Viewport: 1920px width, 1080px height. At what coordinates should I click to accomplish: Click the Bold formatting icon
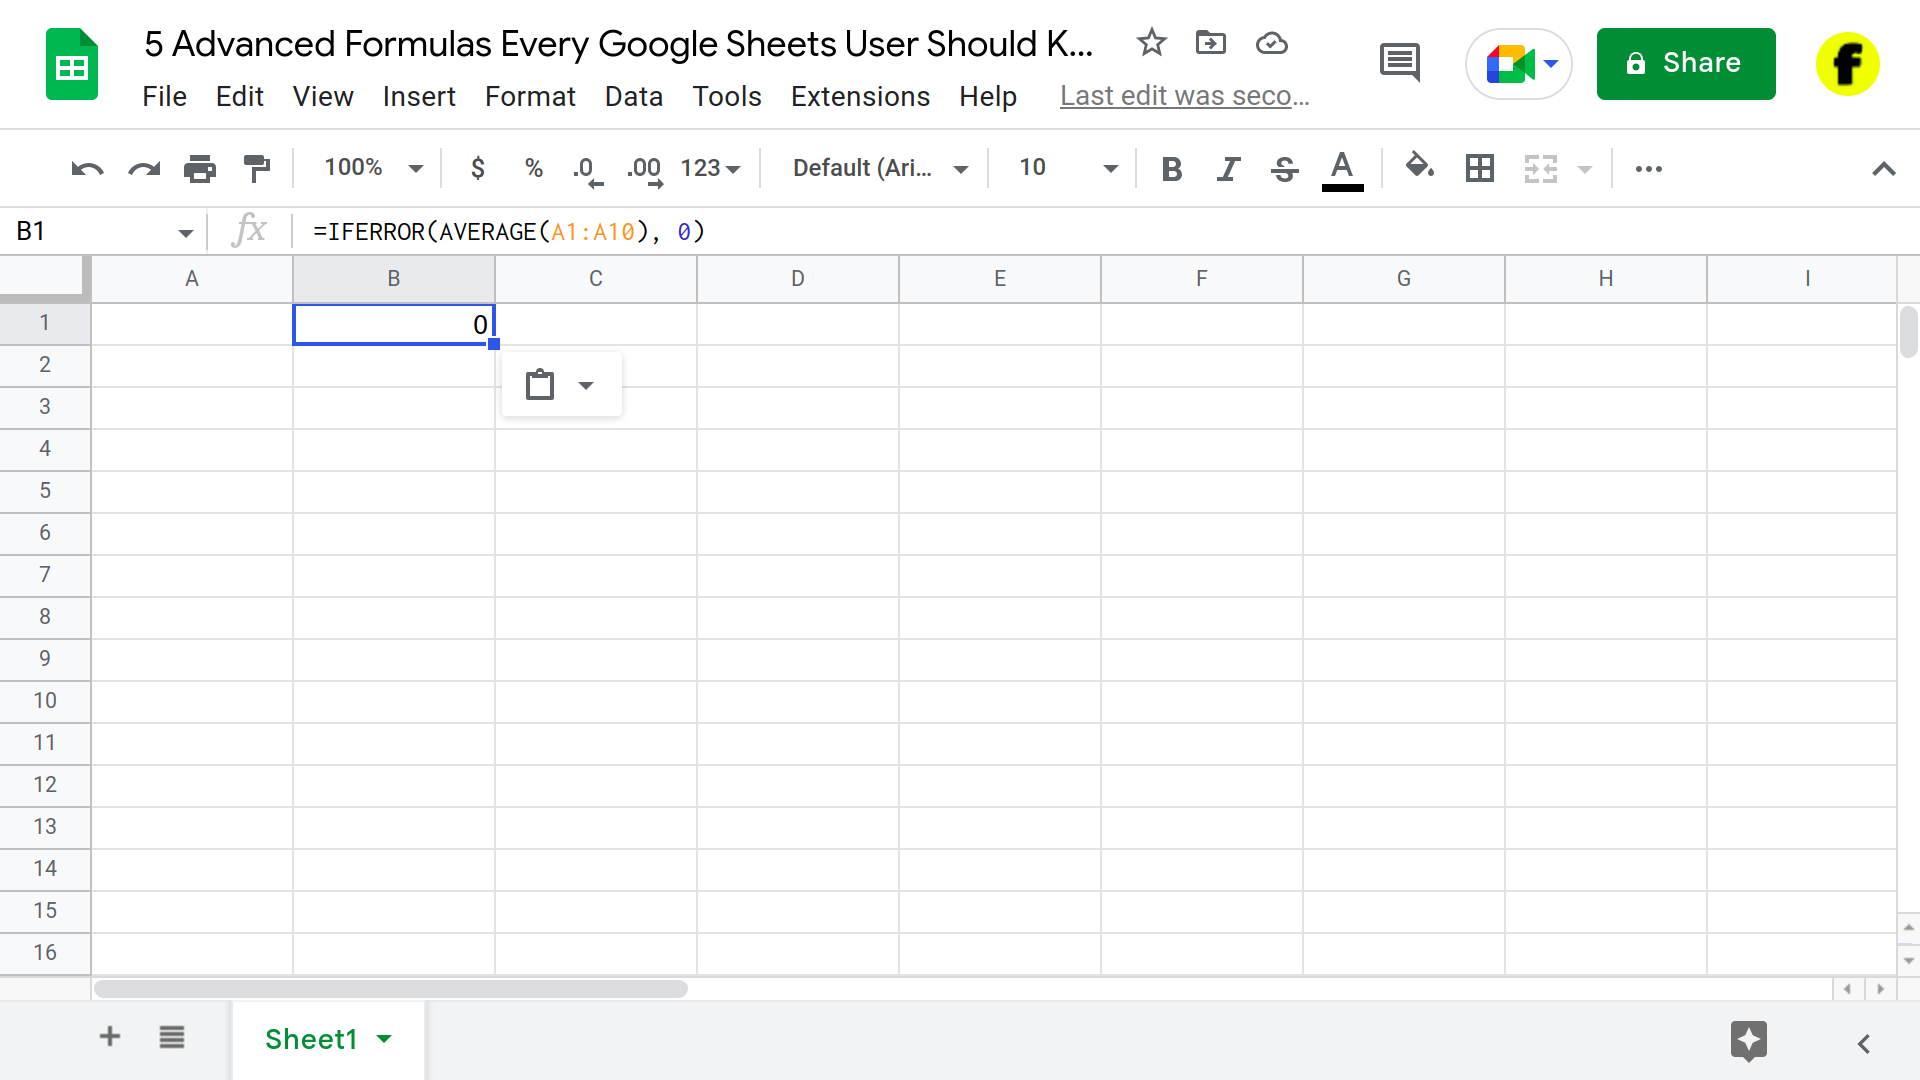[x=1168, y=169]
